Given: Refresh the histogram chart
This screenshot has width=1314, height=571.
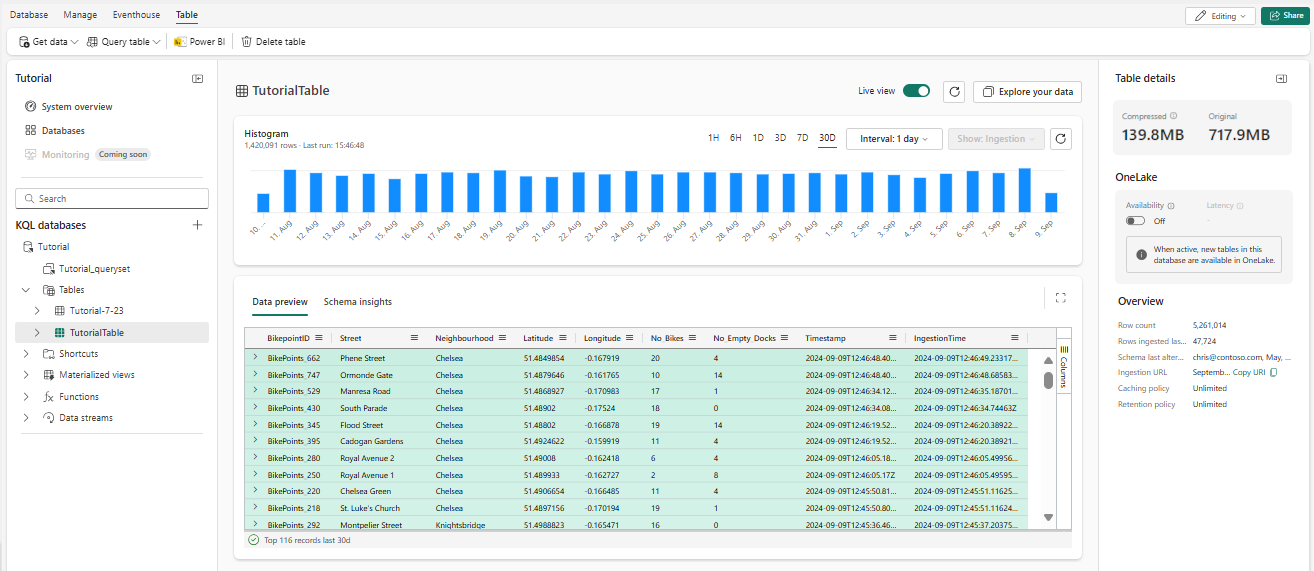Looking at the screenshot, I should 1061,139.
